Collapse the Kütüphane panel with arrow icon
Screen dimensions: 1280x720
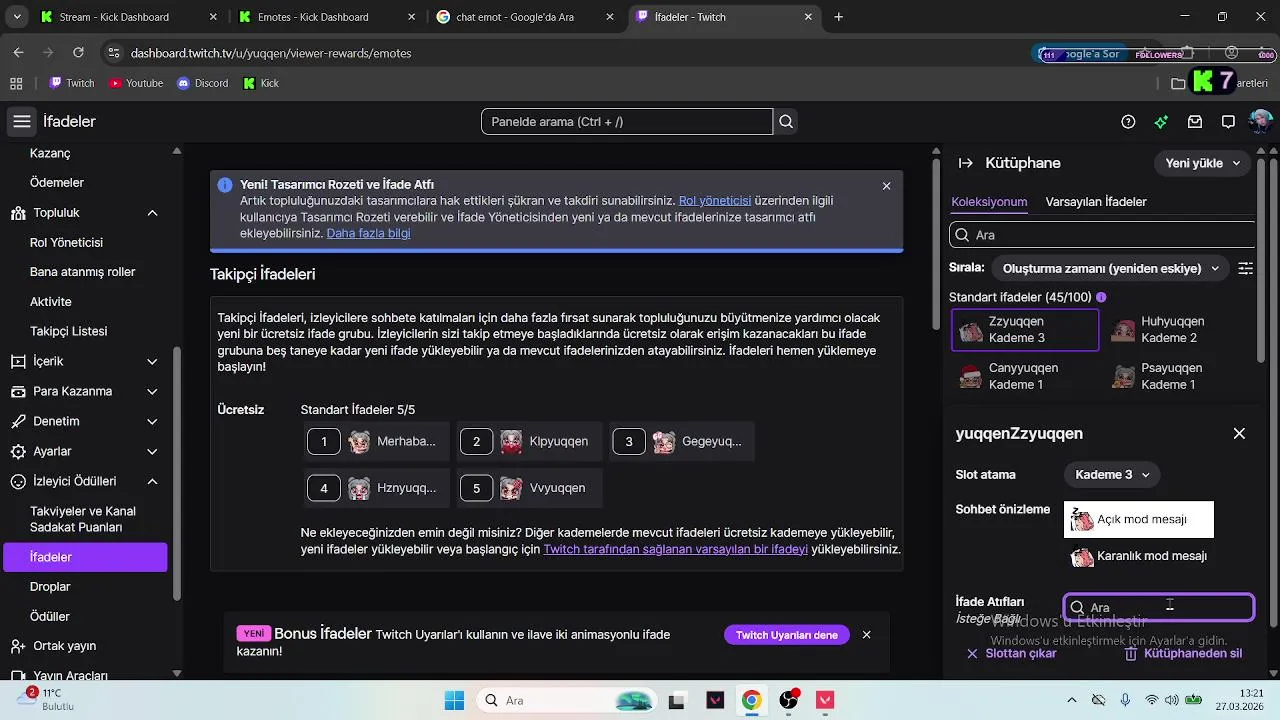point(966,163)
